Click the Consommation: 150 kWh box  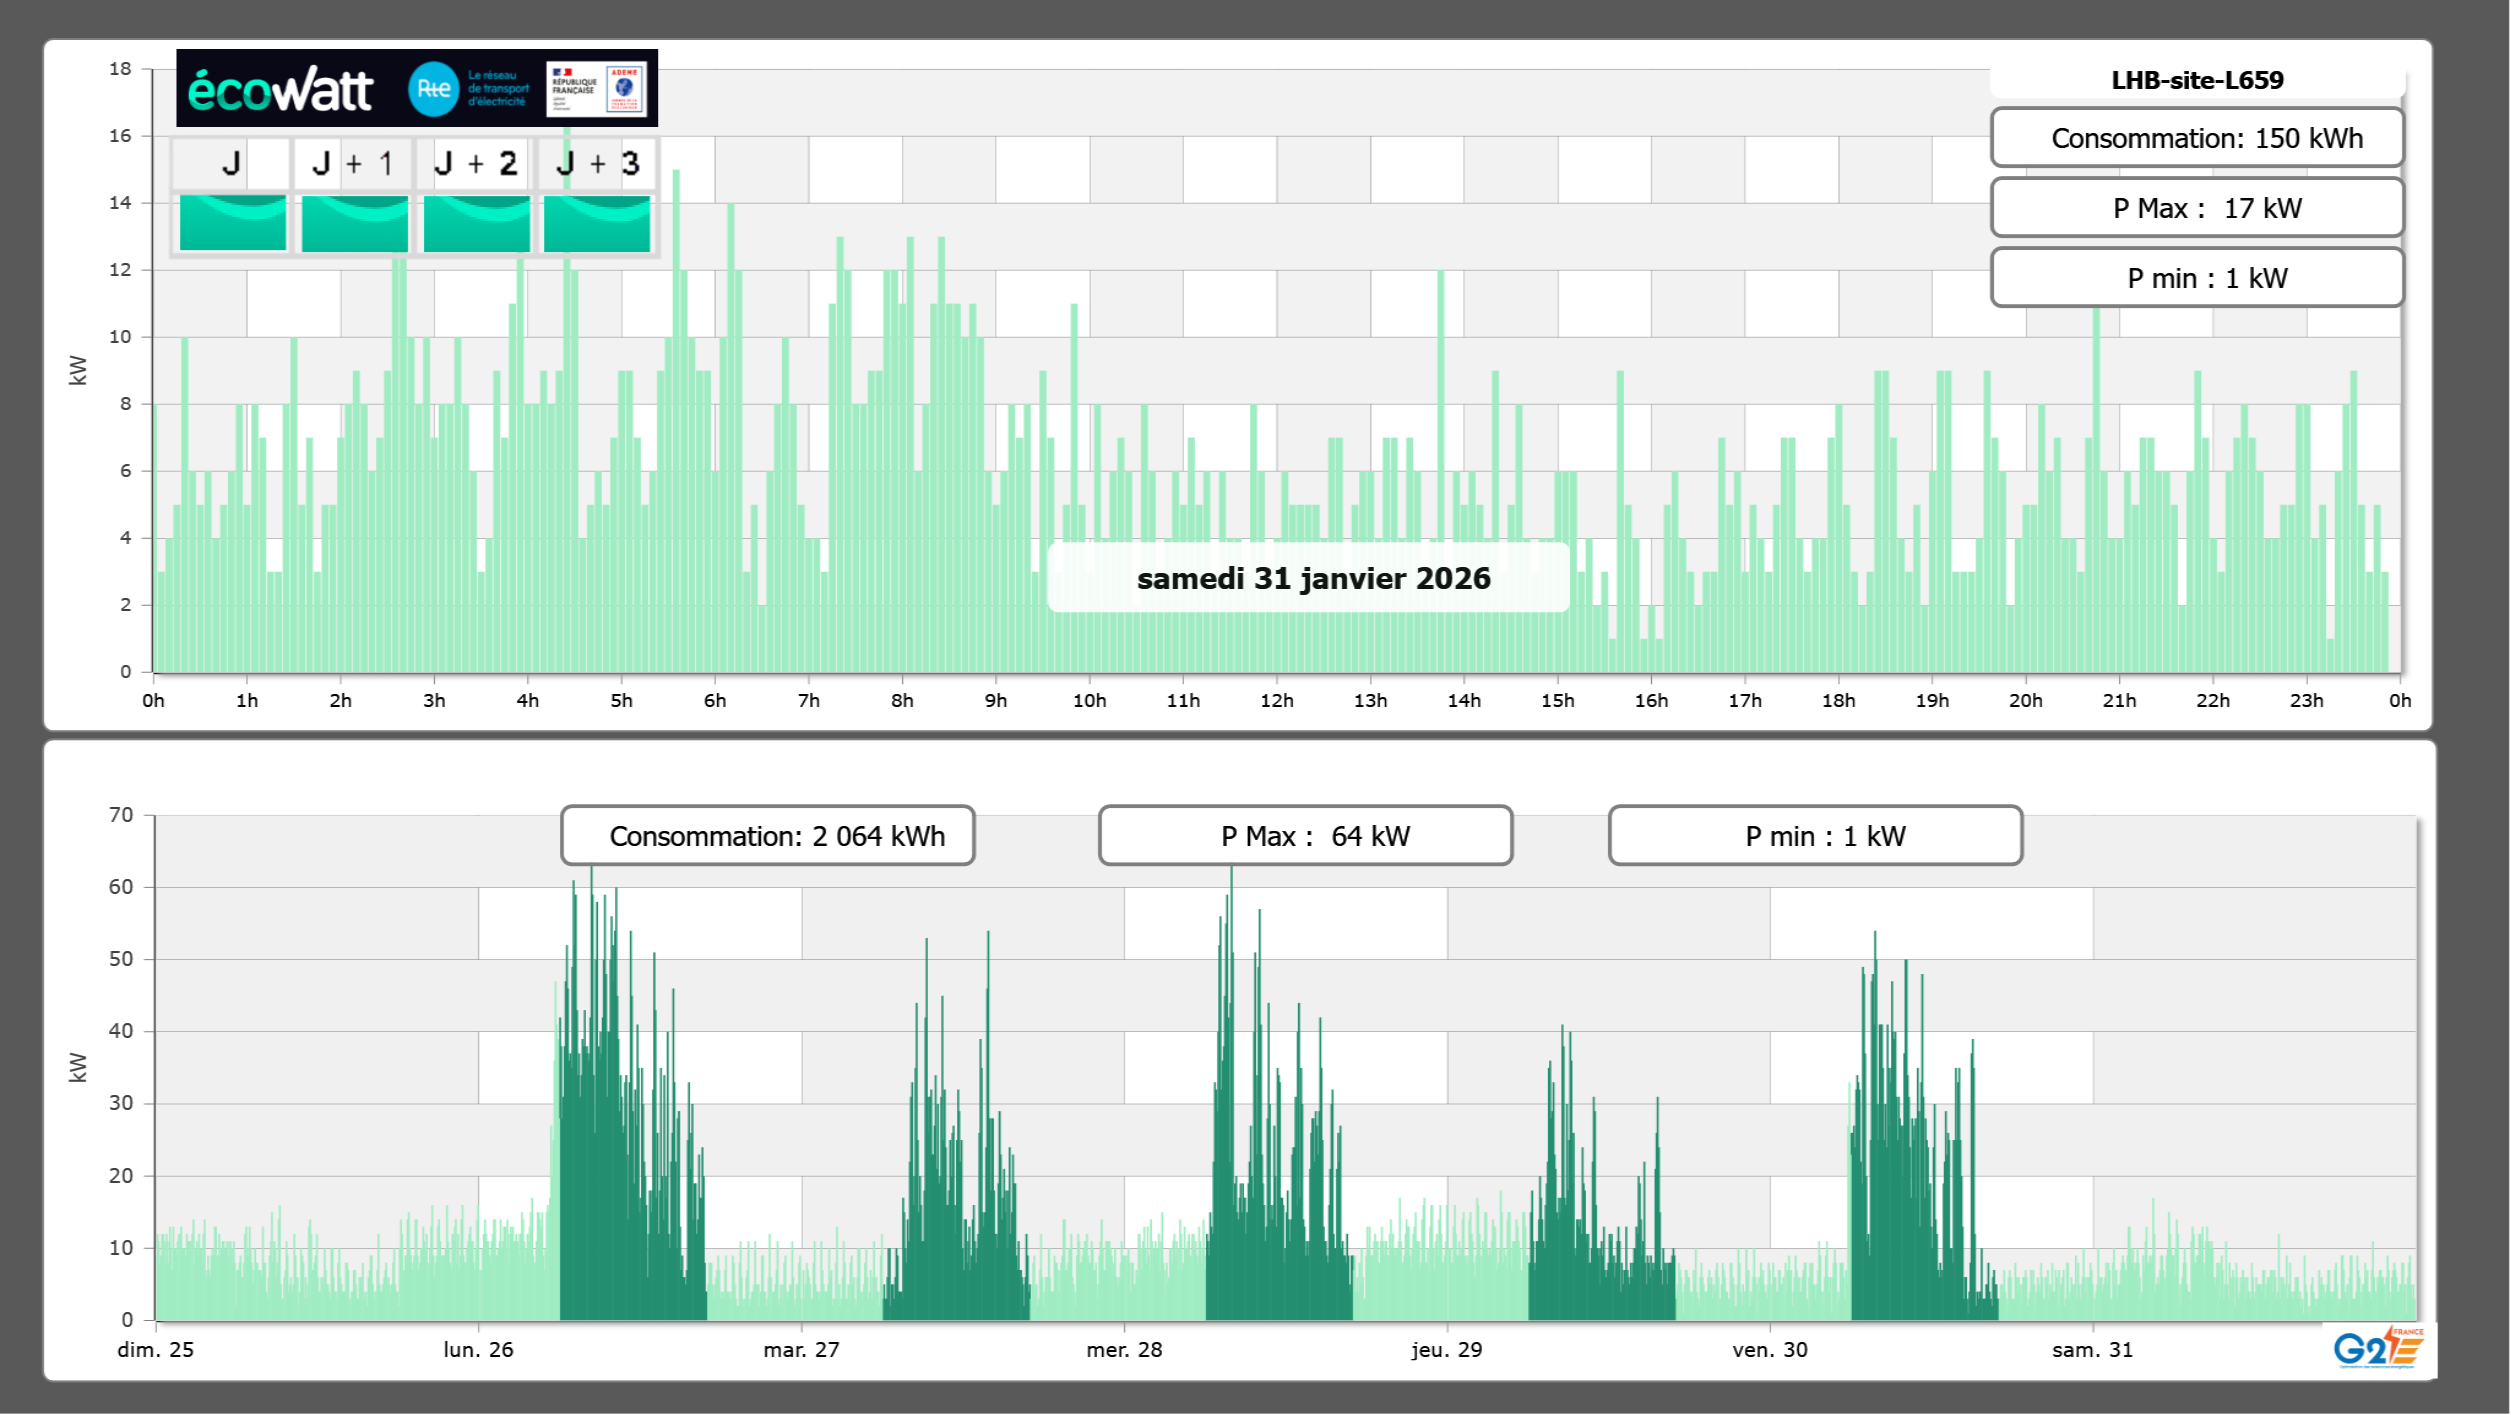(2196, 138)
